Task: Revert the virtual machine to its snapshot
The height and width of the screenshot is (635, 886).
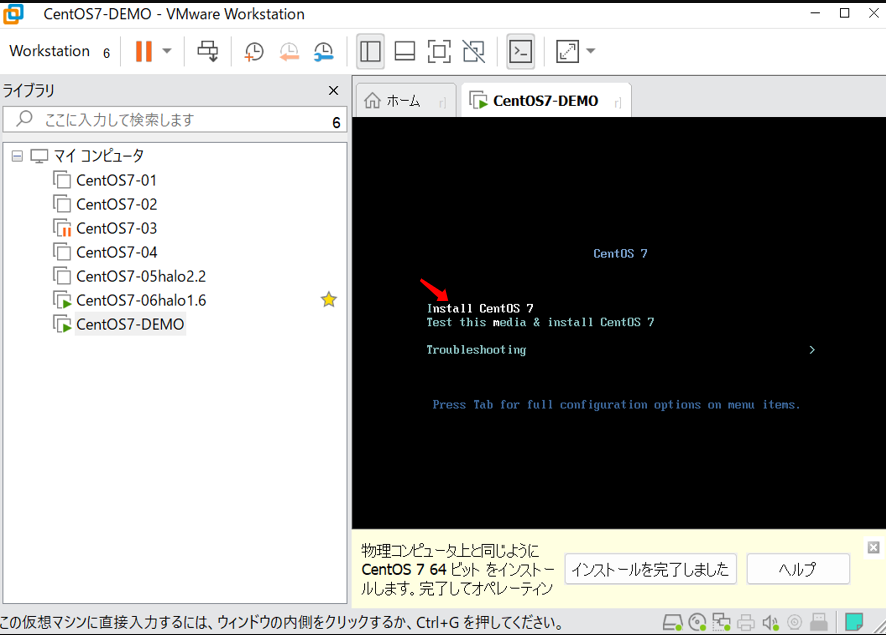Action: [x=289, y=51]
